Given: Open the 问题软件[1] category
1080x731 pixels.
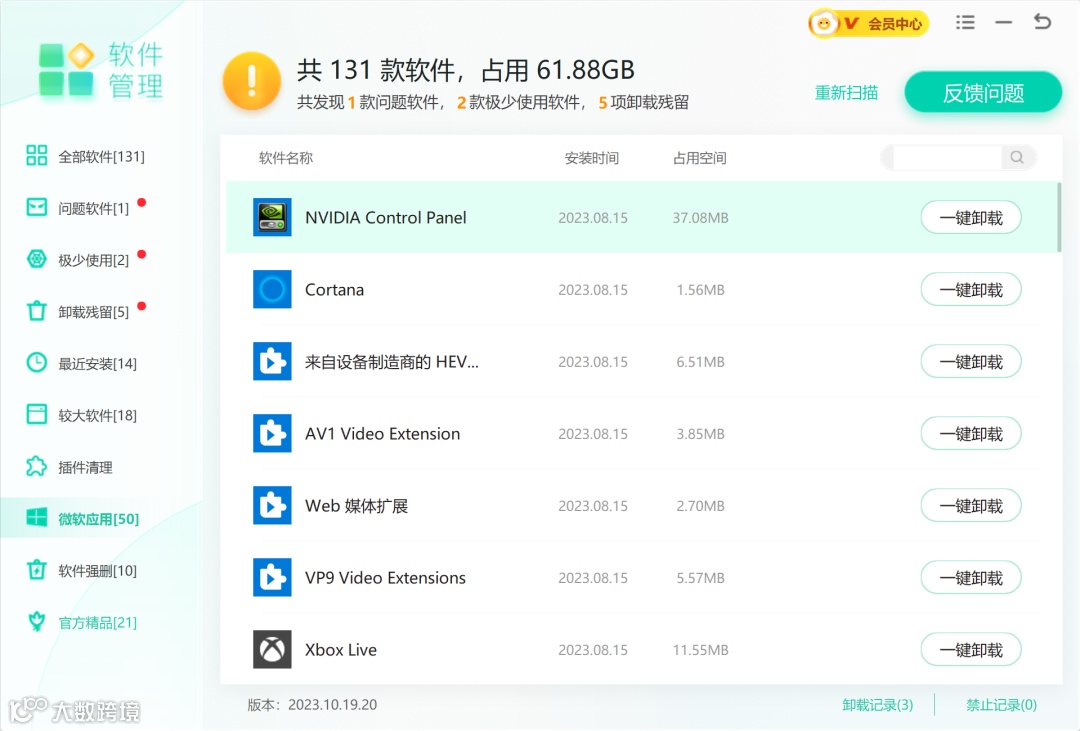Looking at the screenshot, I should pyautogui.click(x=77, y=208).
